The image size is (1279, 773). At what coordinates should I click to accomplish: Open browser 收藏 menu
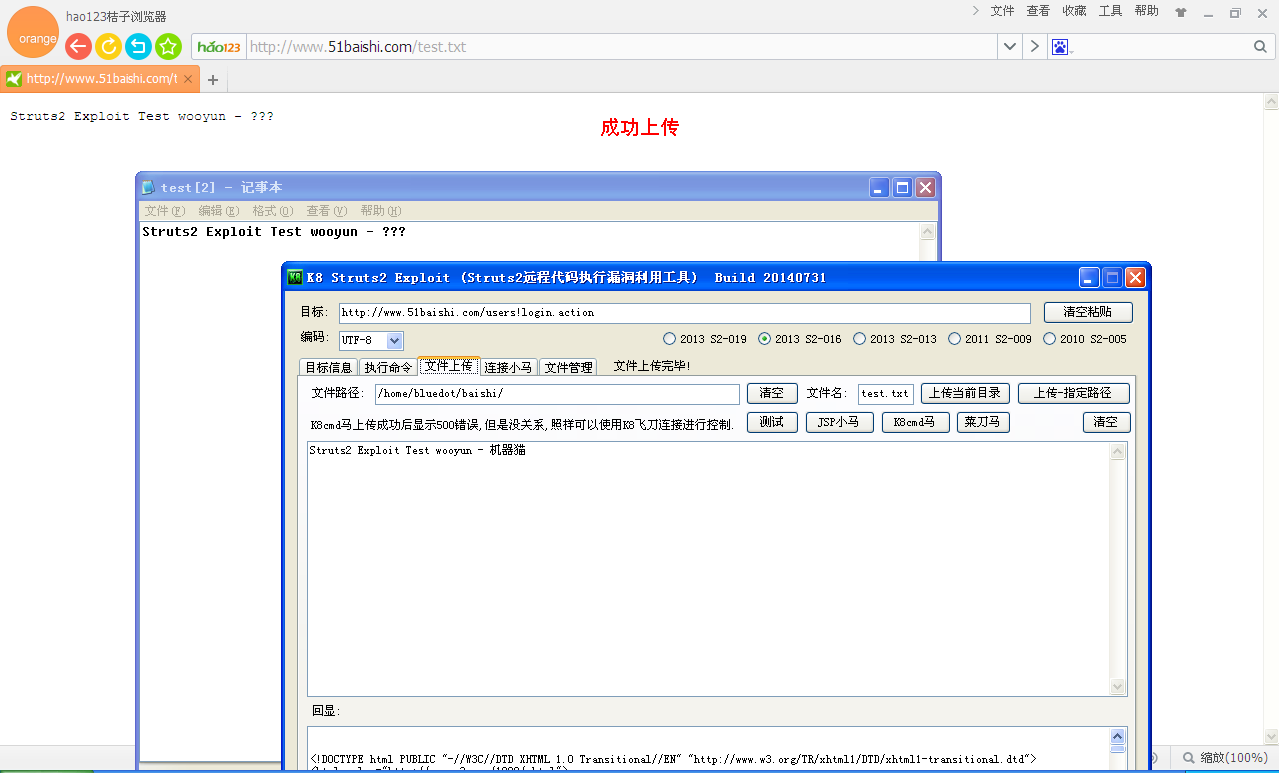1074,11
